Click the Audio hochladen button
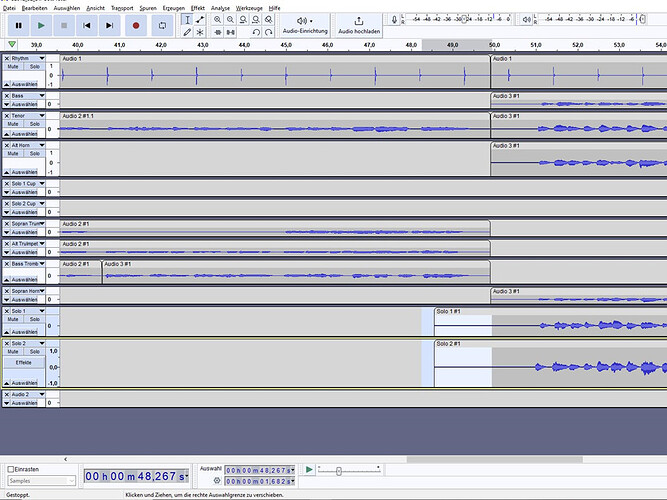 pos(359,25)
